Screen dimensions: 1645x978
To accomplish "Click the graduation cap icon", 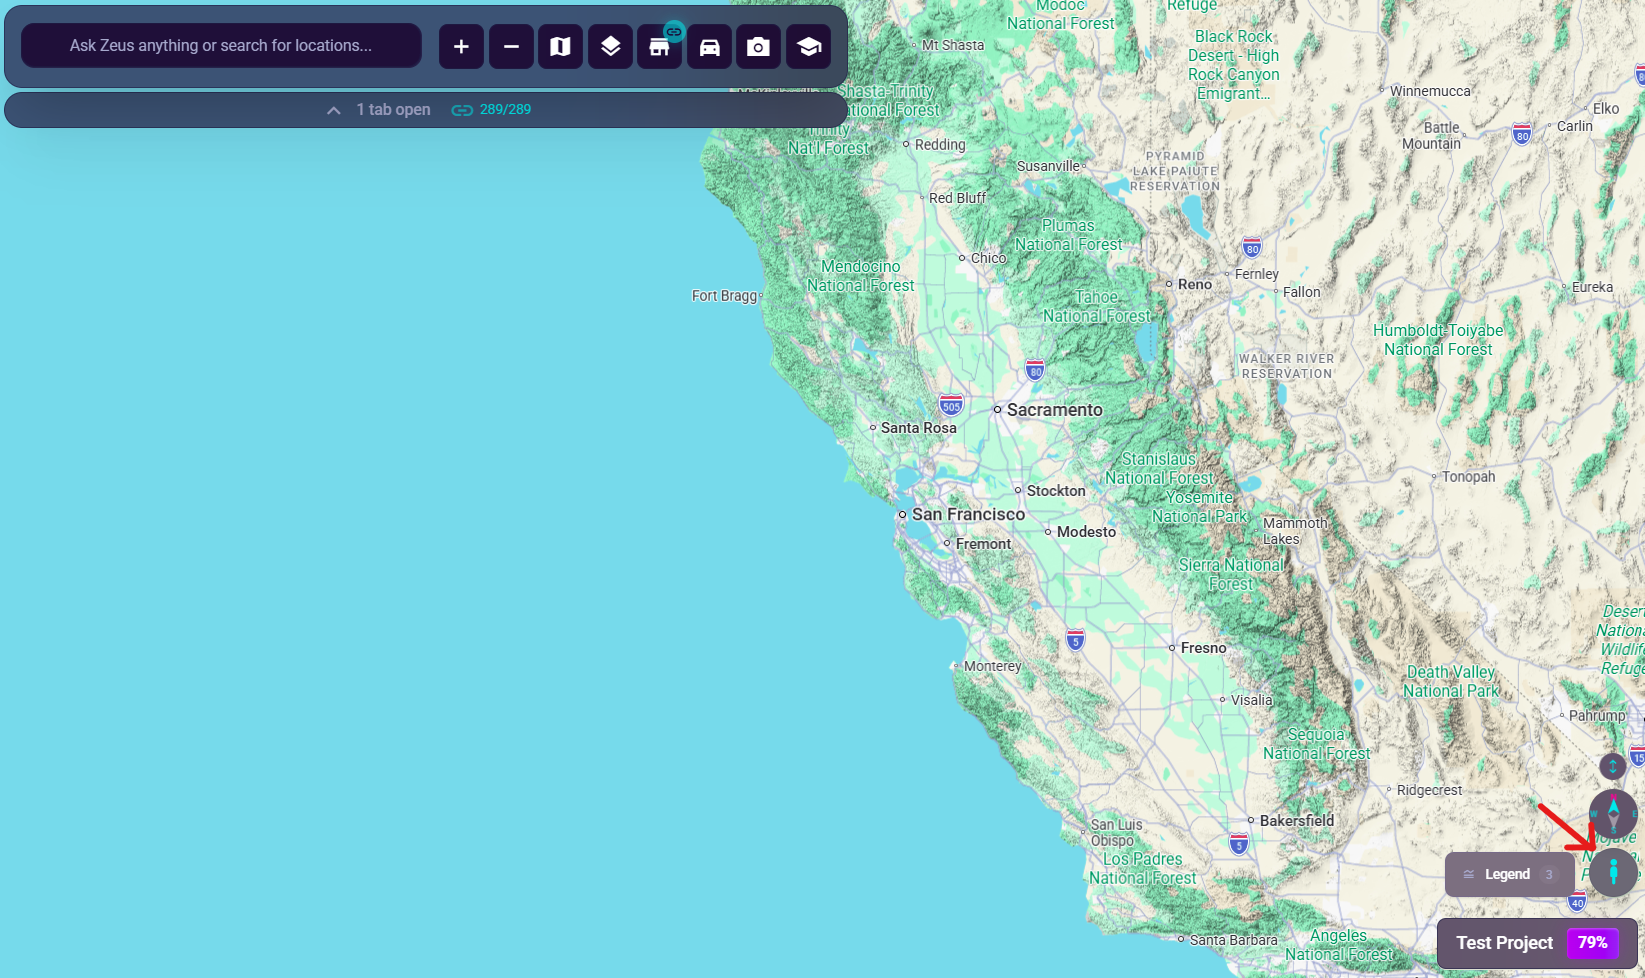I will [x=808, y=46].
